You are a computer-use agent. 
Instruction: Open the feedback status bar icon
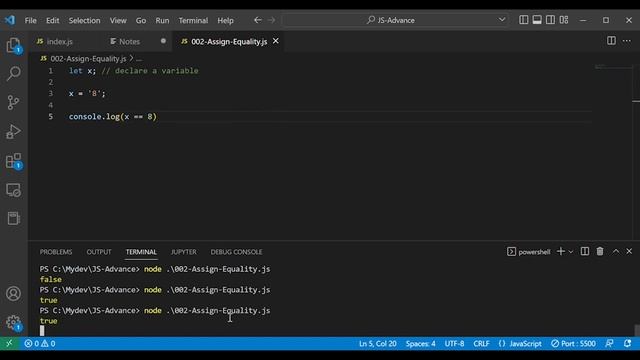(609, 344)
